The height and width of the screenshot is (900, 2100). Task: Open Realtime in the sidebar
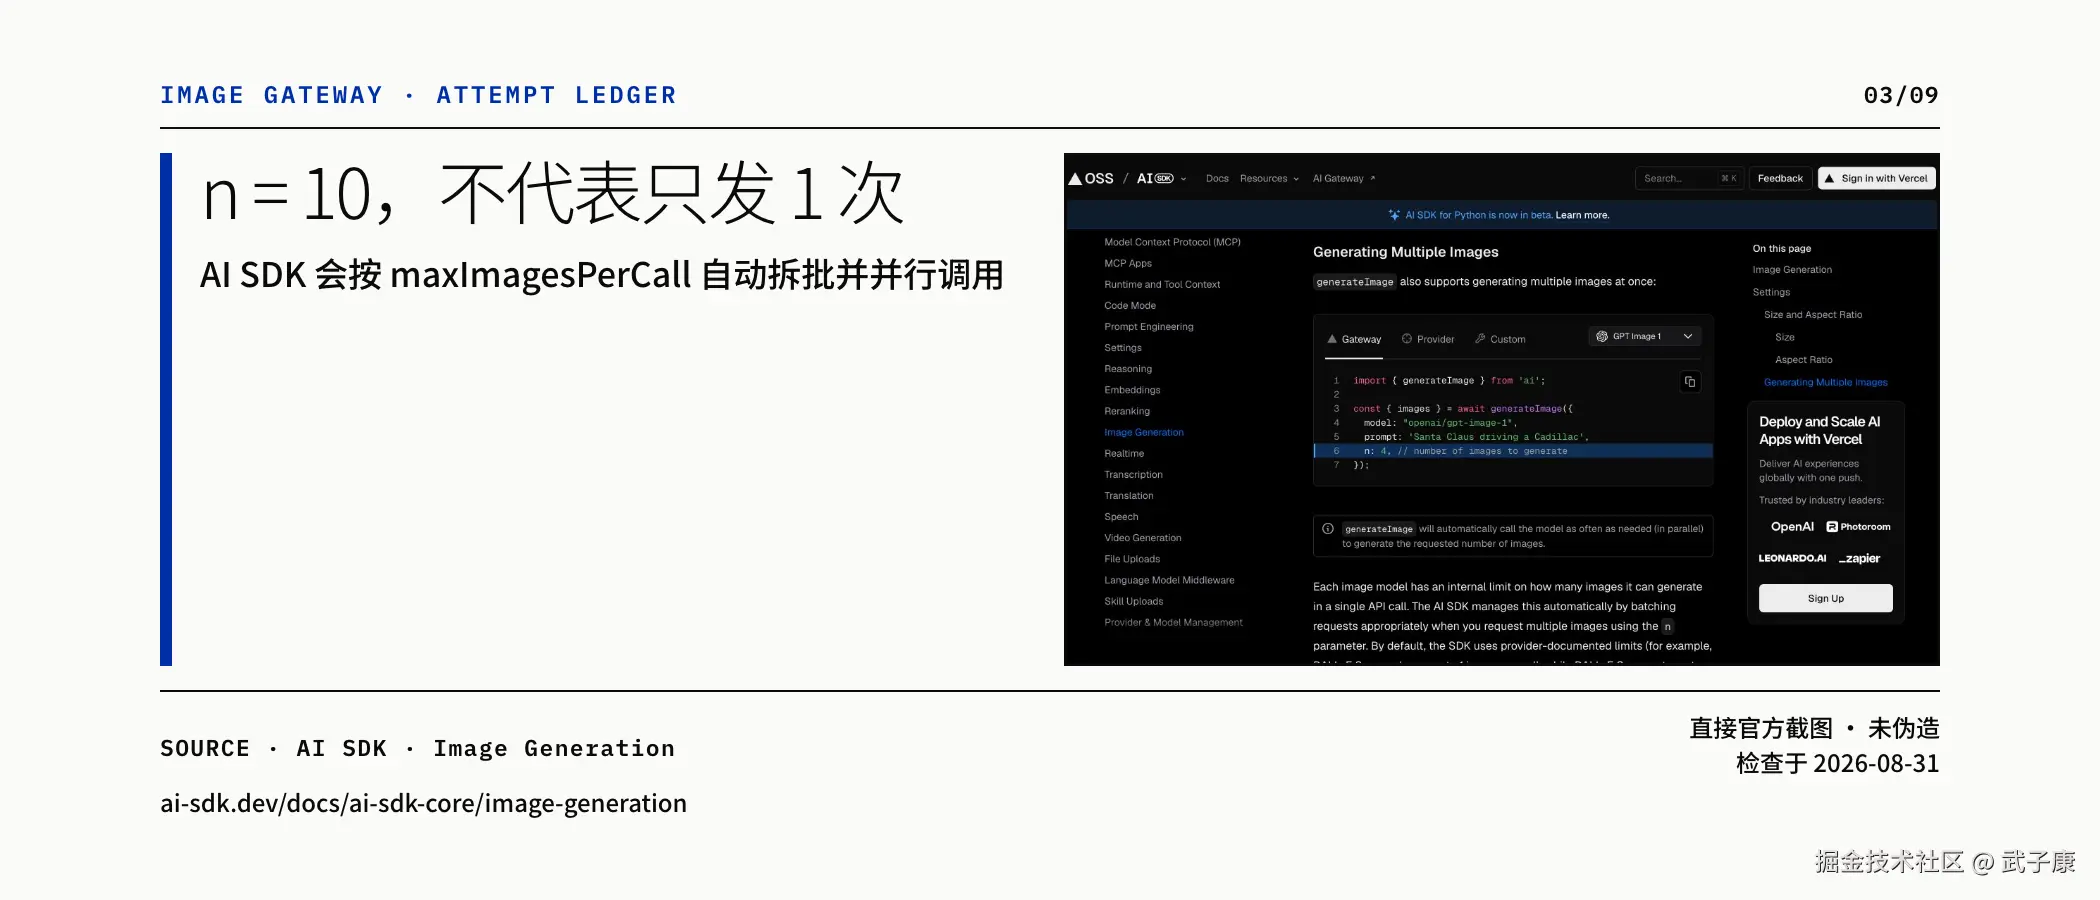1124,453
